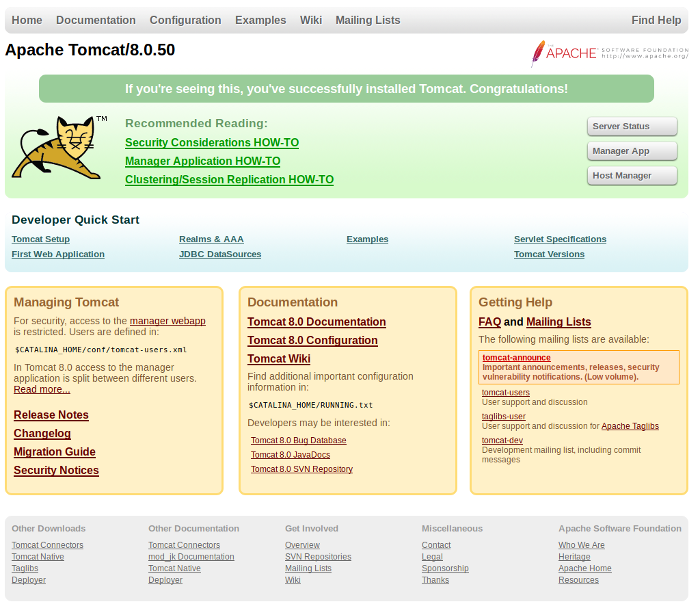This screenshot has height=604, width=700.
Task: Click Read more... in Managing Tomcat
Action: click(x=42, y=389)
